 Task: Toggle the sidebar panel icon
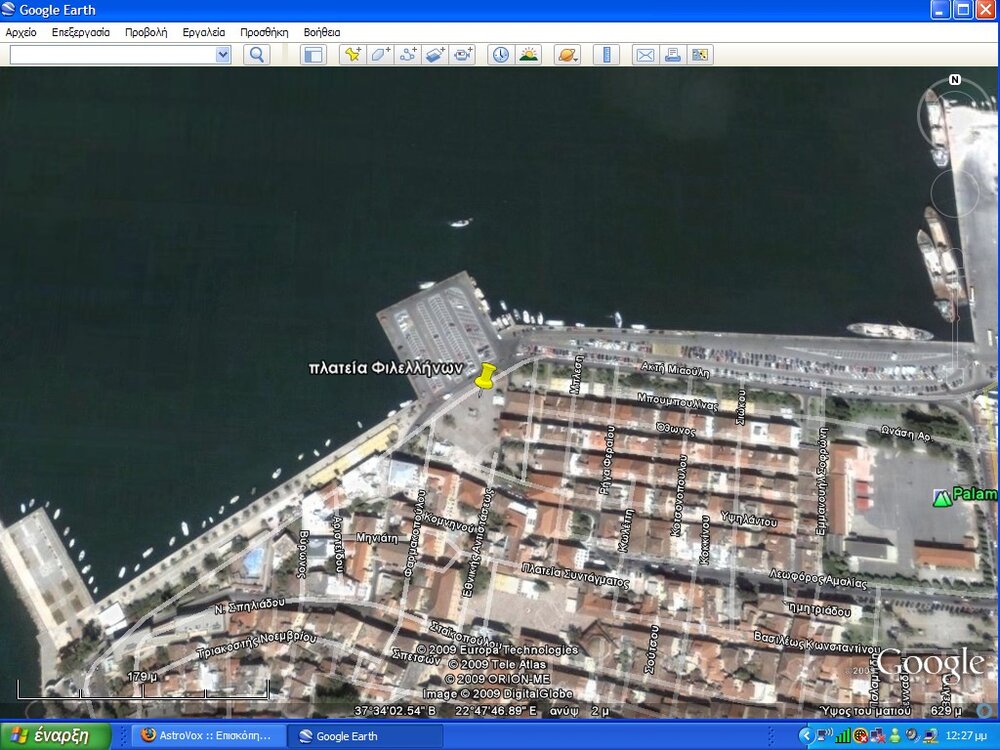pyautogui.click(x=313, y=55)
